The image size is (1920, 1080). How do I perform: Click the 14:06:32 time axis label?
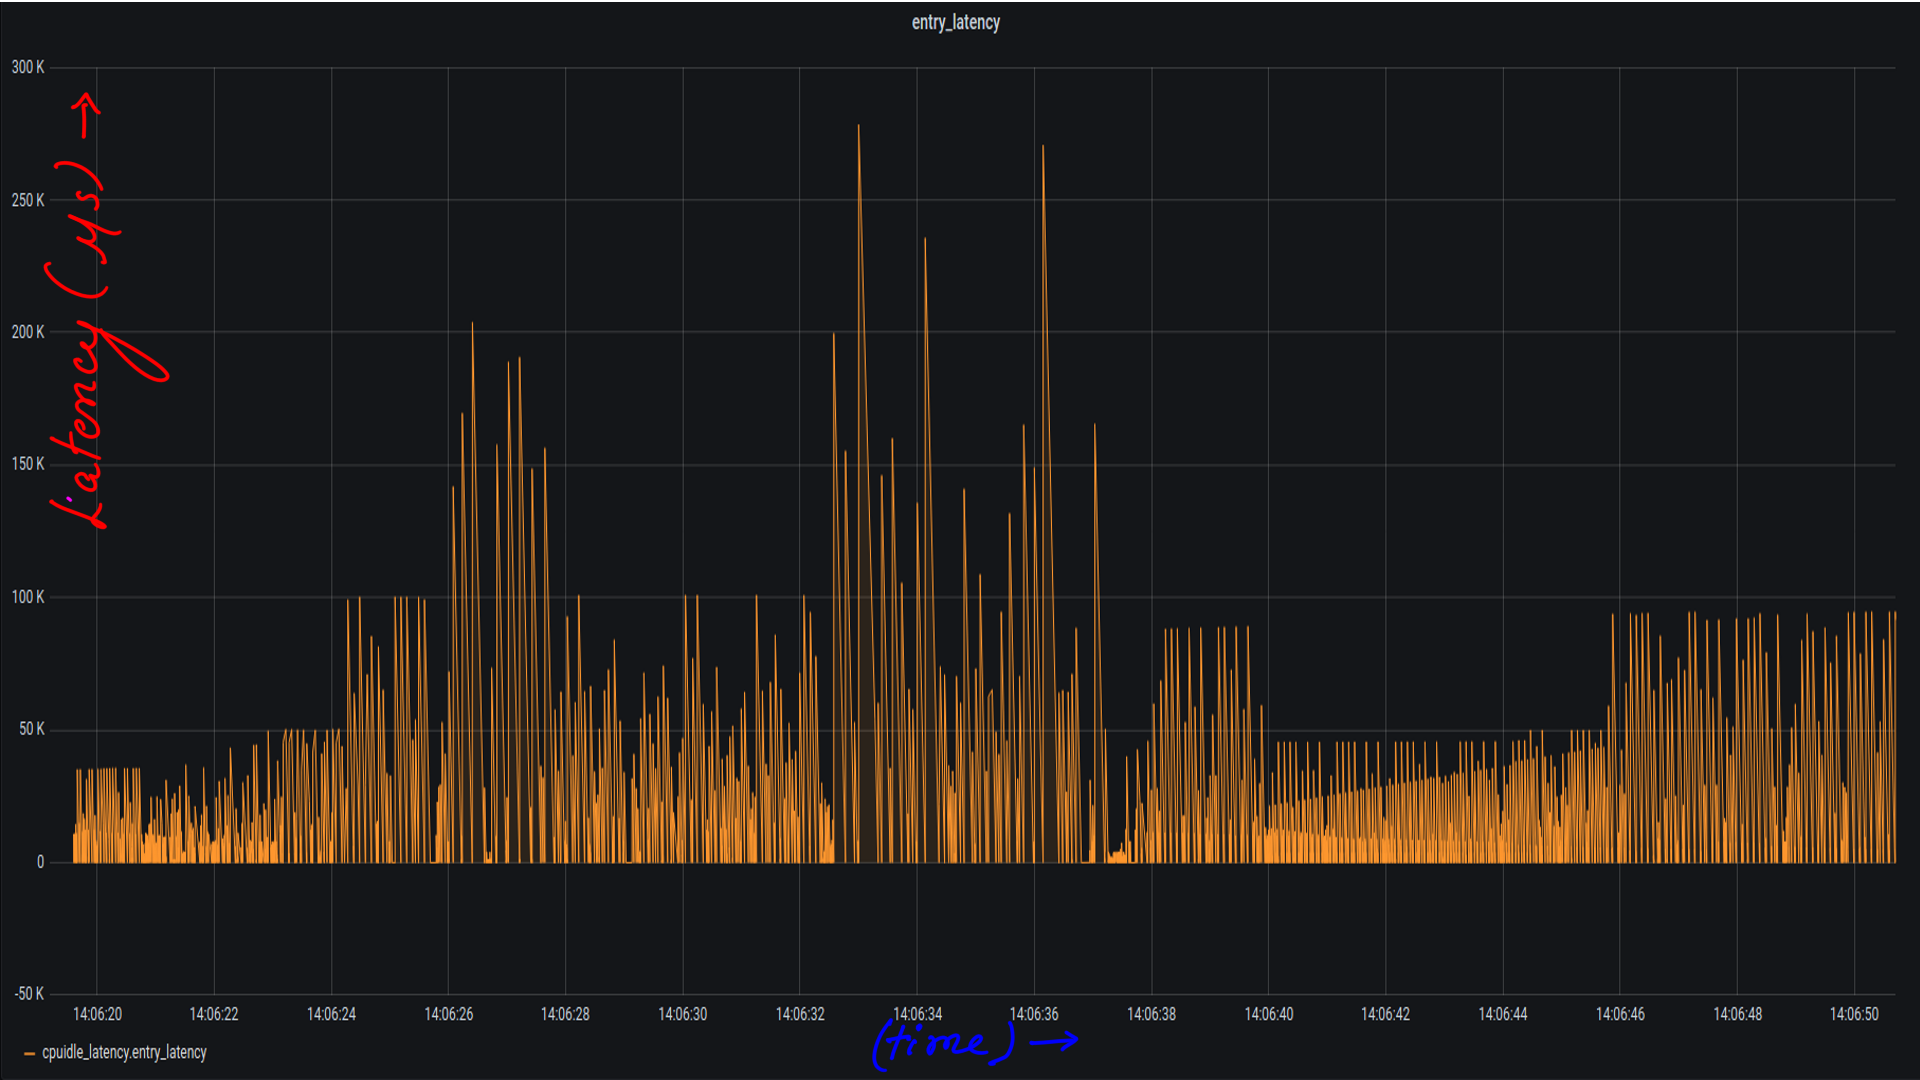(x=800, y=1014)
